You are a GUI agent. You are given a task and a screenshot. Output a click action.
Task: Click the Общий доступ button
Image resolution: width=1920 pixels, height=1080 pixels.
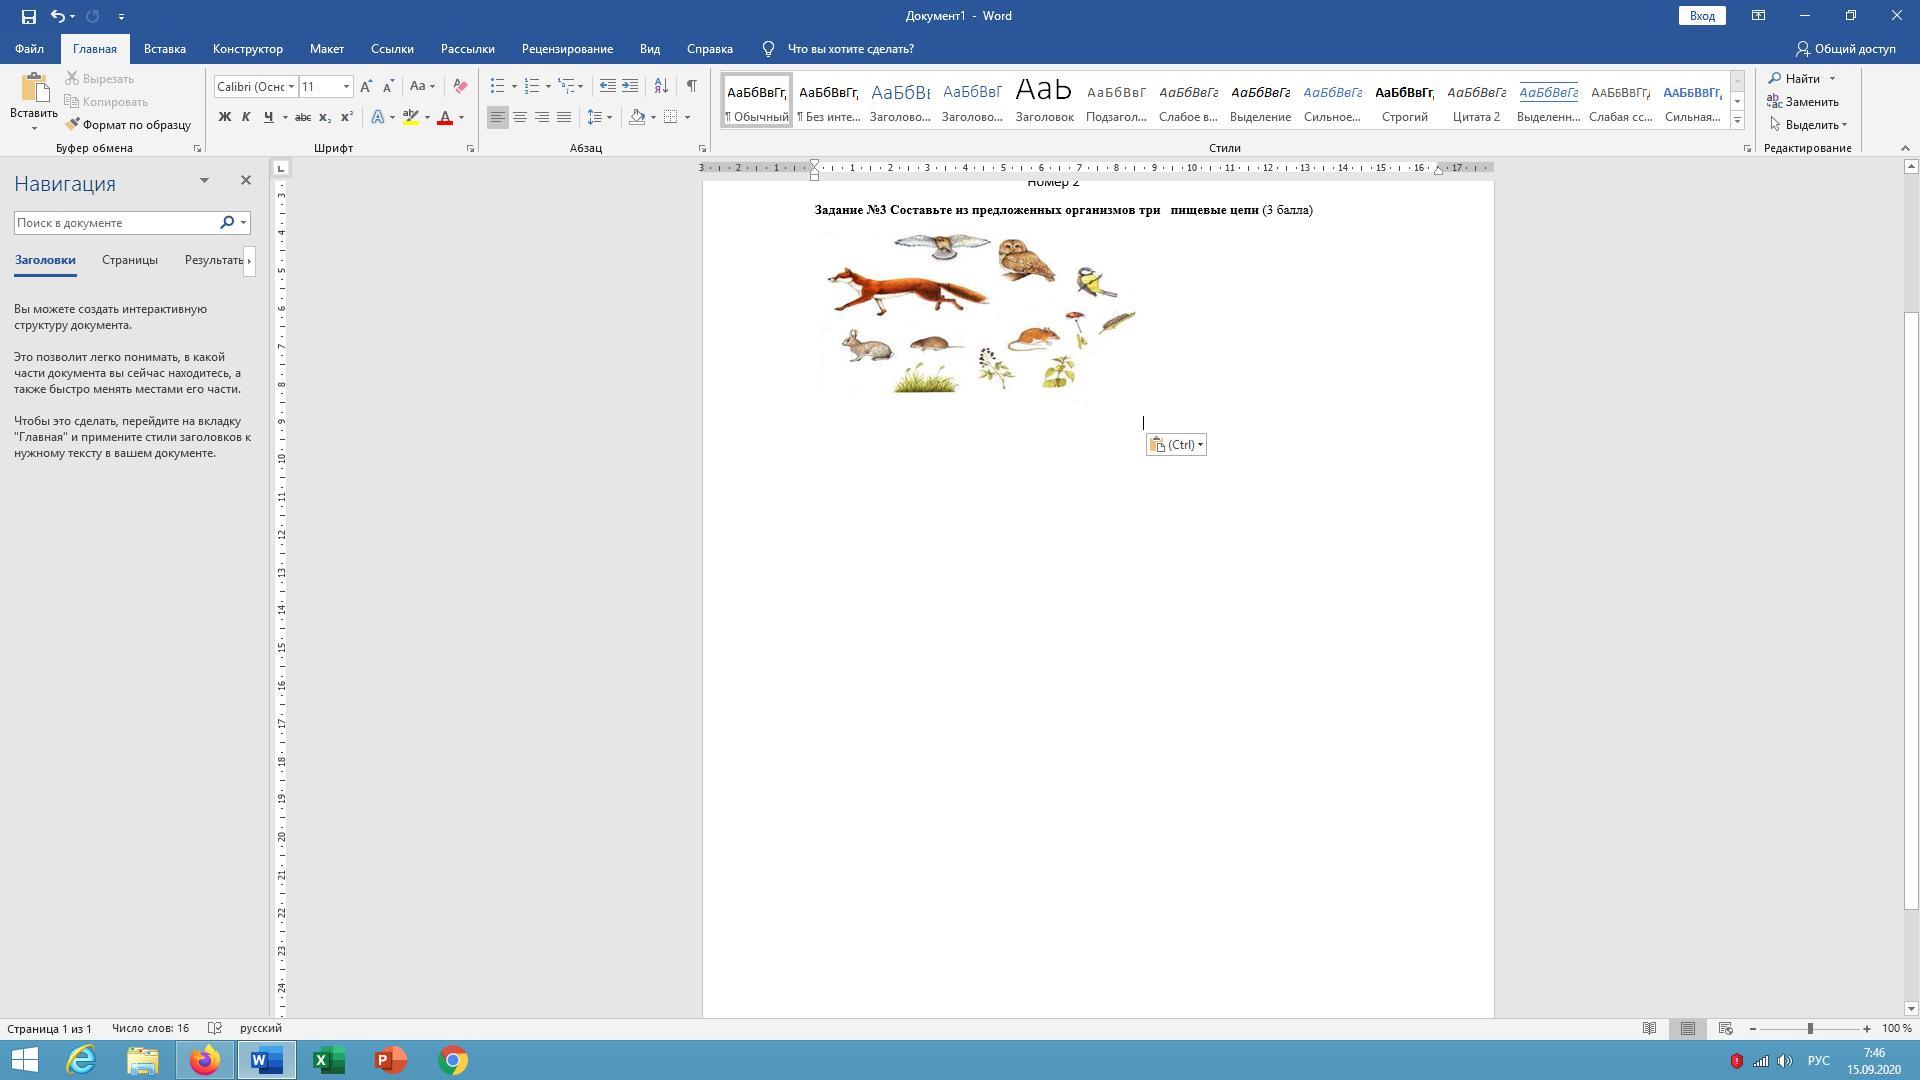point(1845,48)
